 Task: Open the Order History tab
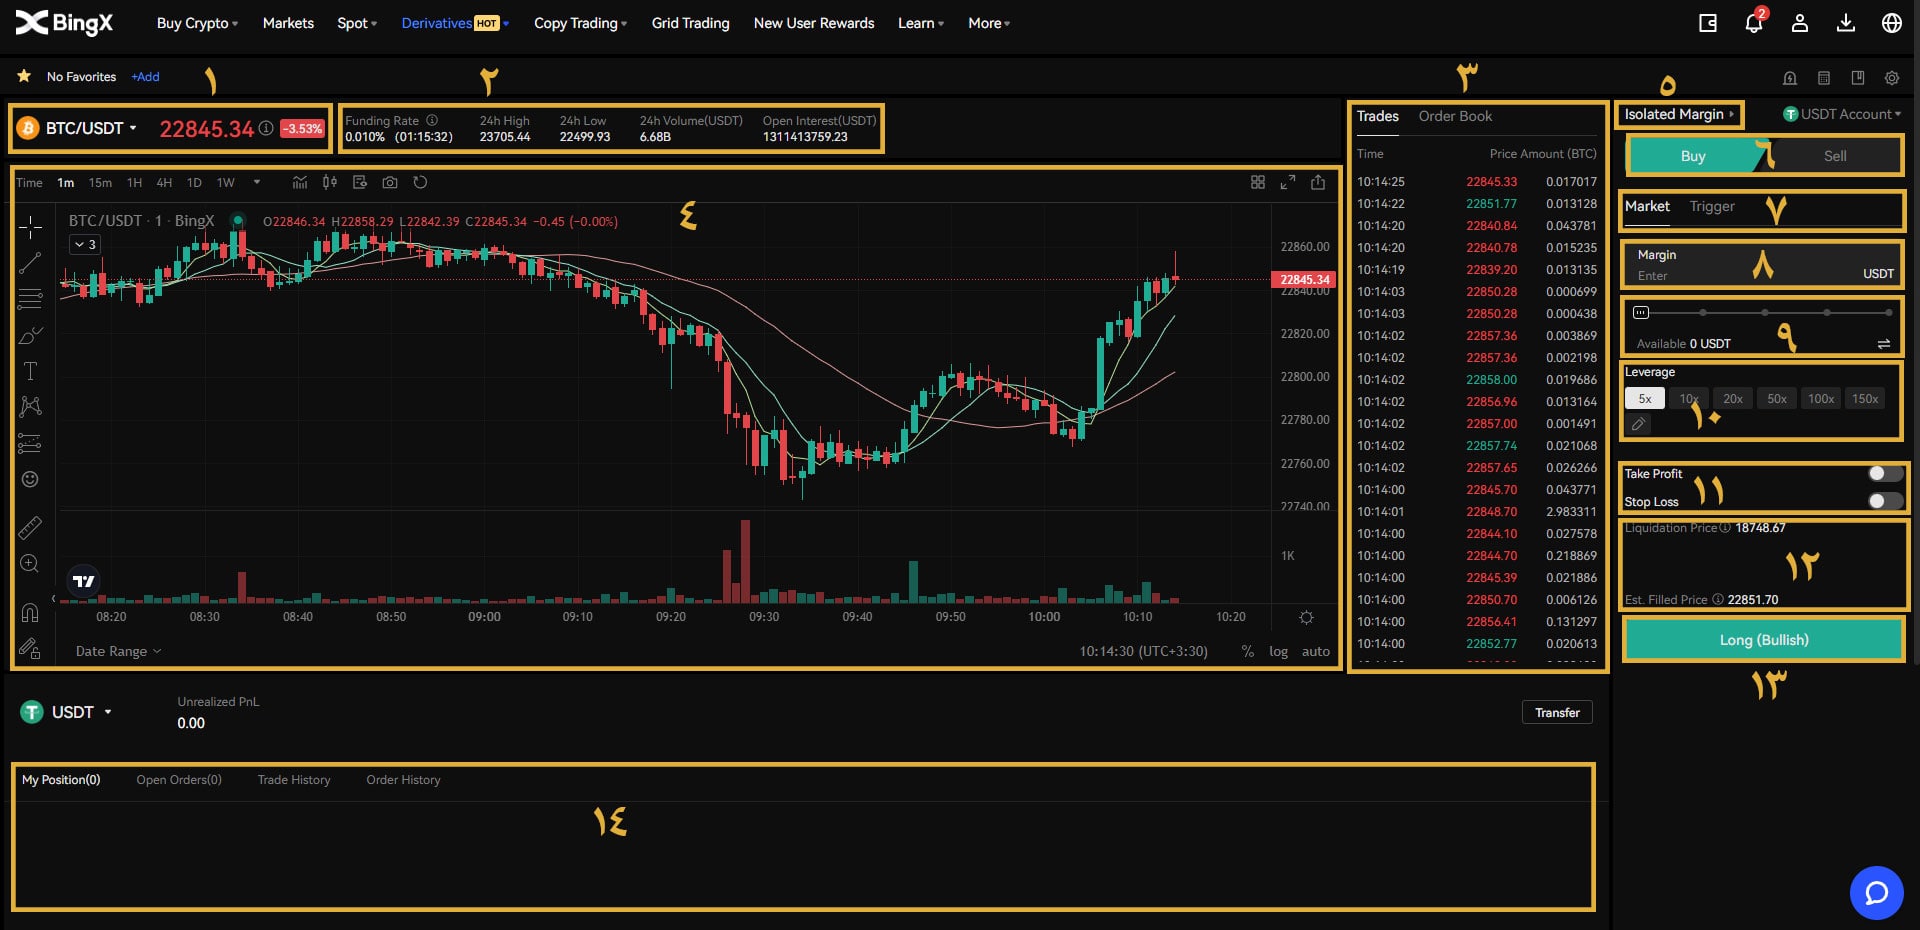[403, 780]
